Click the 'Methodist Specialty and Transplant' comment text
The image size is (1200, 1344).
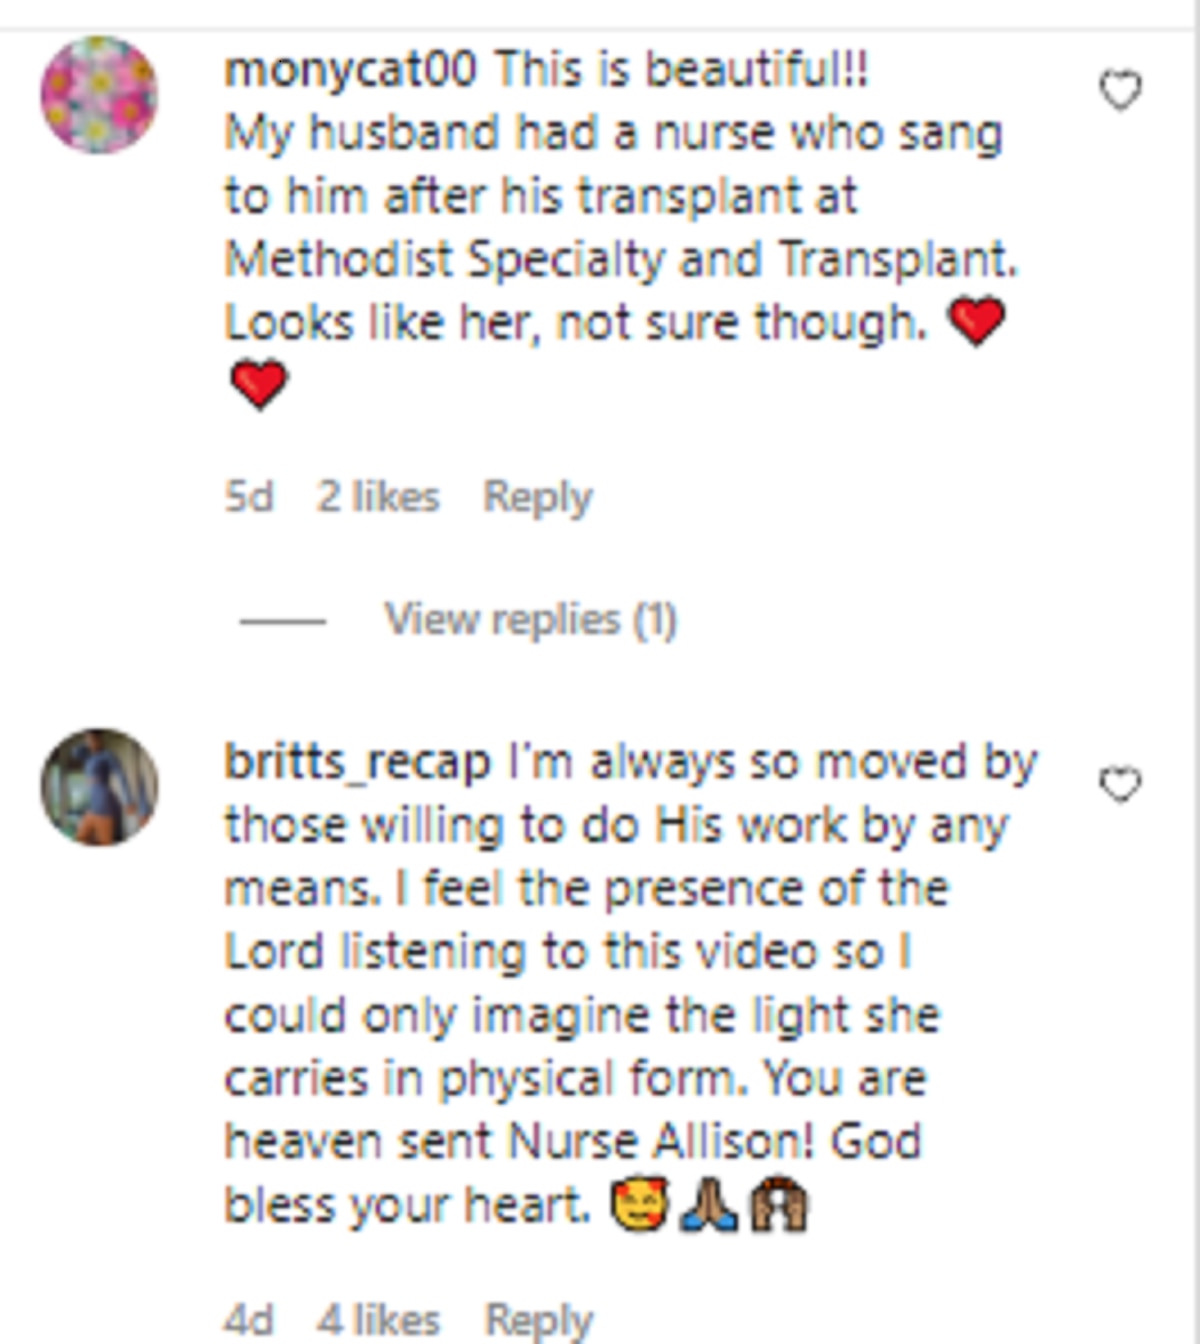620,260
